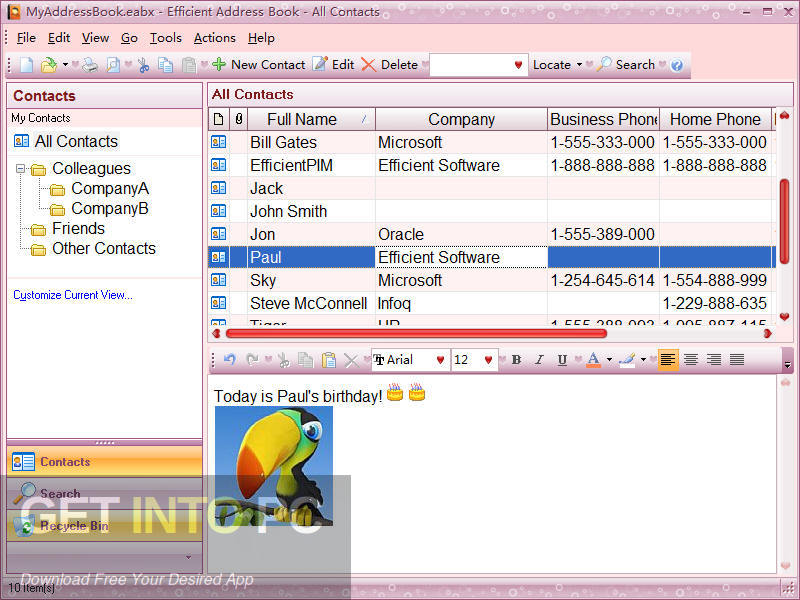This screenshot has width=800, height=600.
Task: Open the font size 12 dropdown
Action: (x=488, y=360)
